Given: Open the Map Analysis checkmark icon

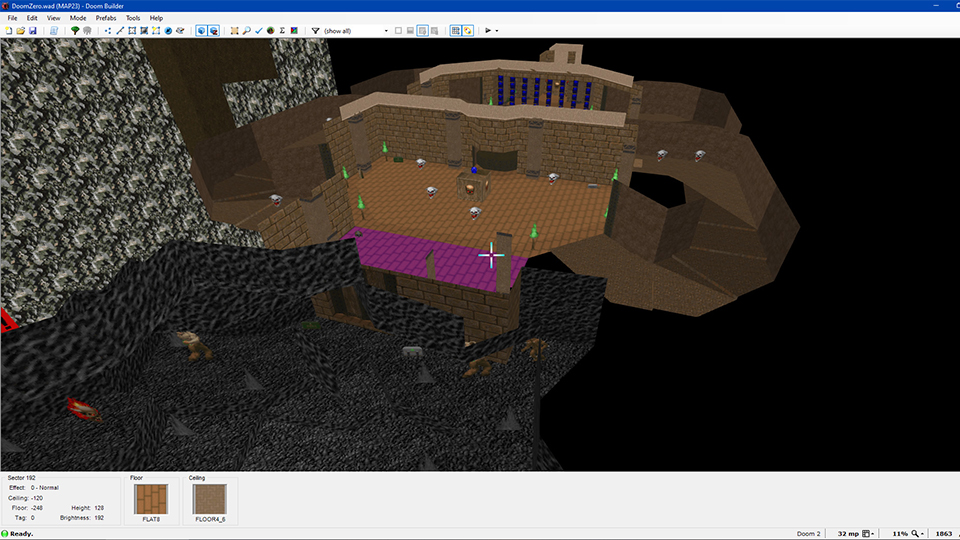Looking at the screenshot, I should [258, 31].
